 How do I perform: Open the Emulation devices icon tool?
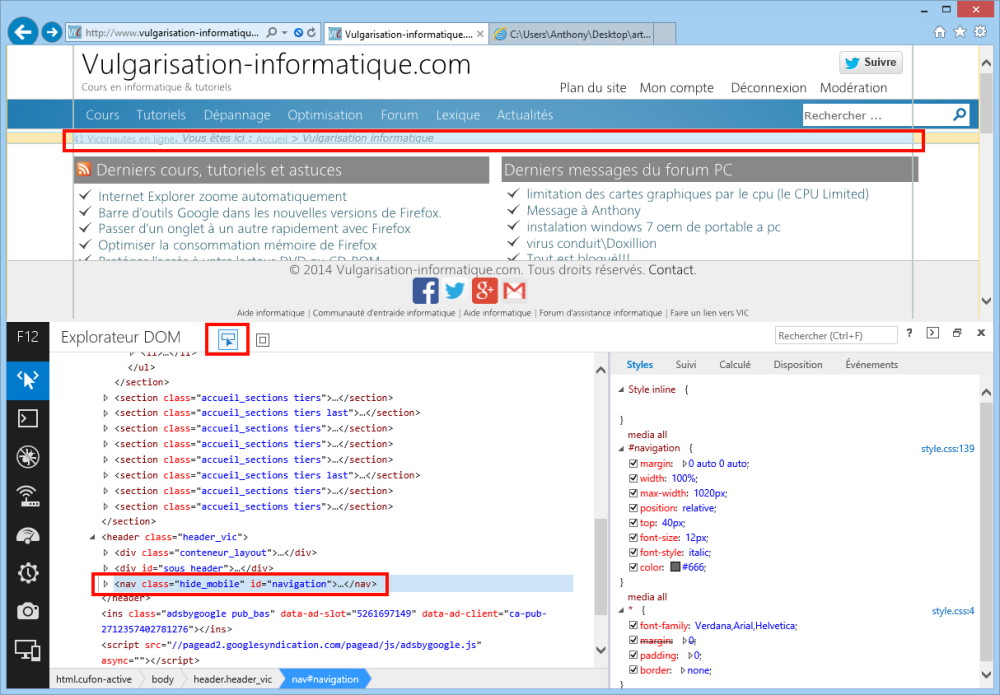point(28,650)
